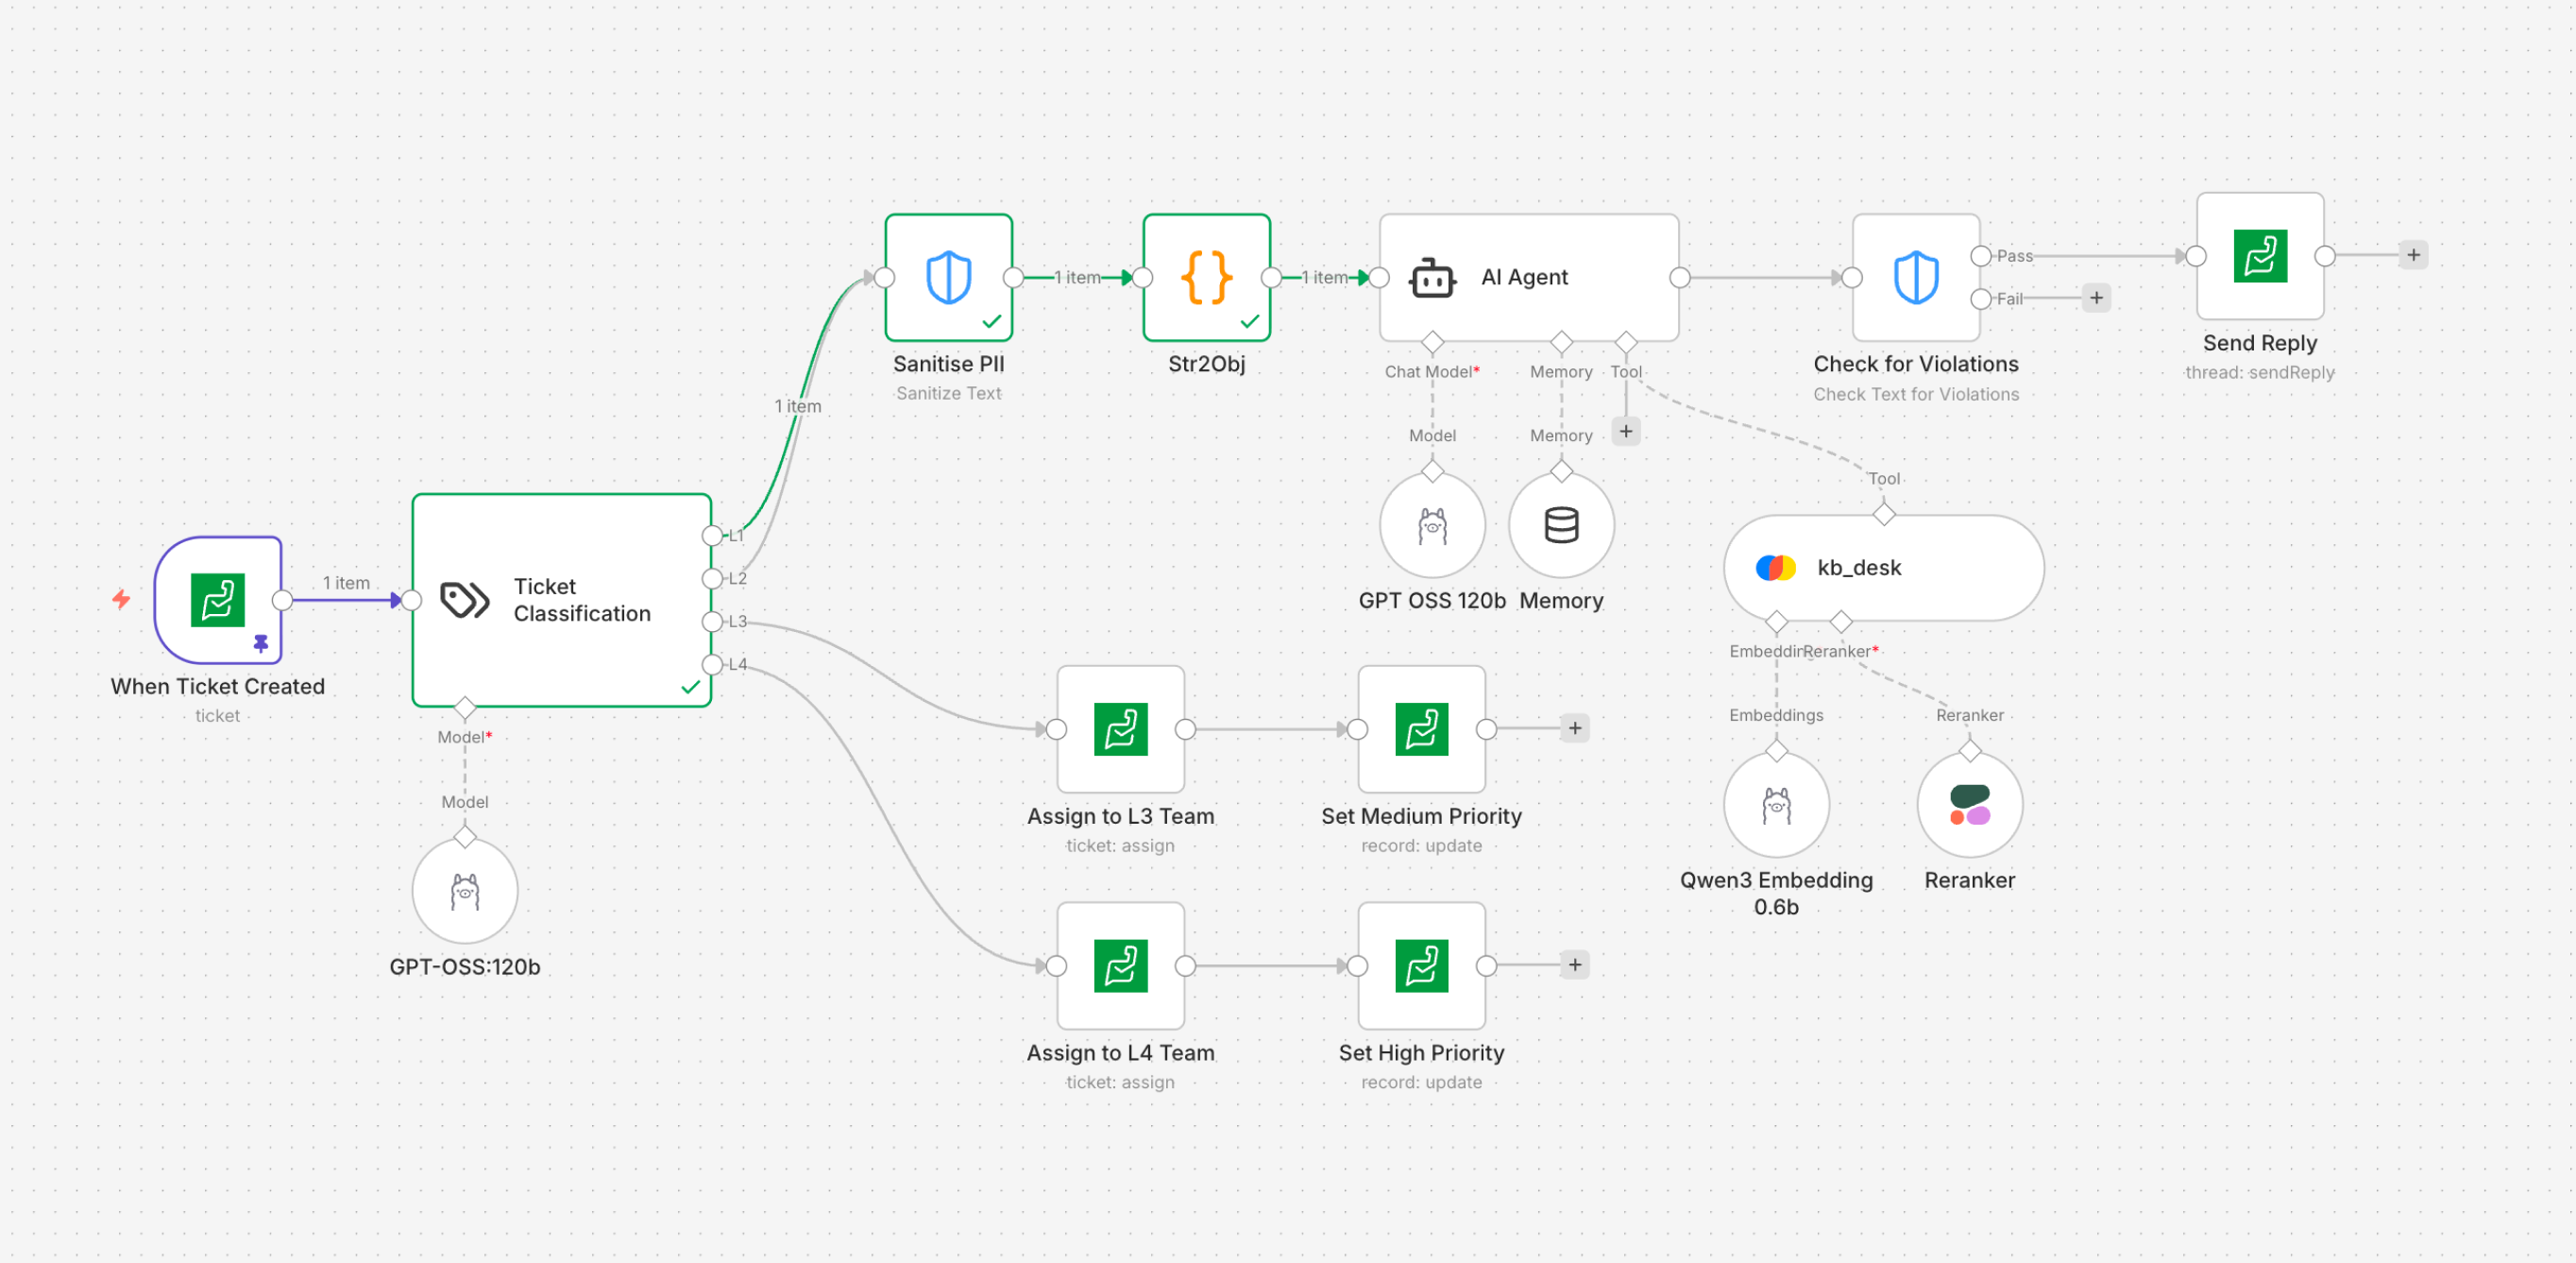
Task: Select the Qwen3 Embedding 0.6b node
Action: [1776, 804]
